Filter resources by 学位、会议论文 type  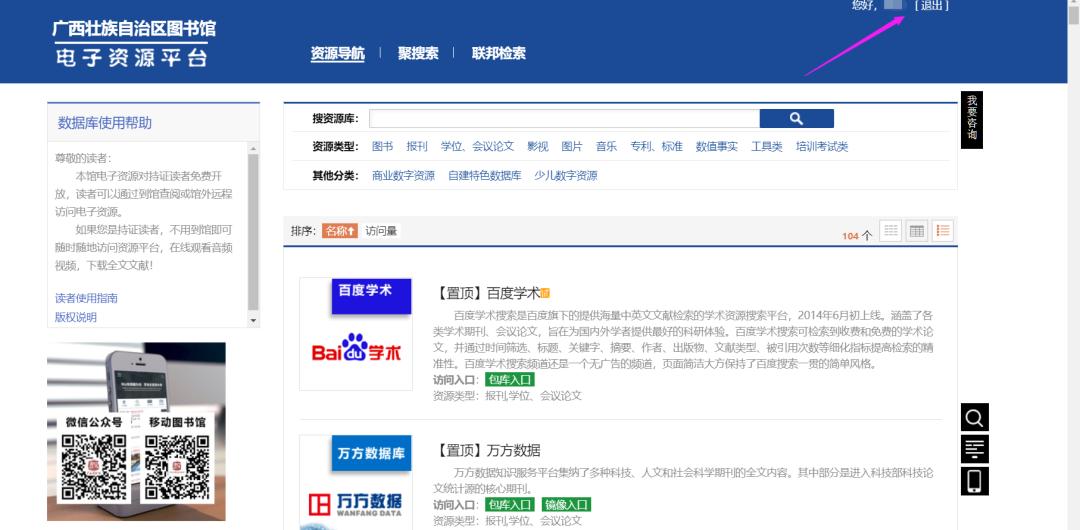(x=477, y=147)
